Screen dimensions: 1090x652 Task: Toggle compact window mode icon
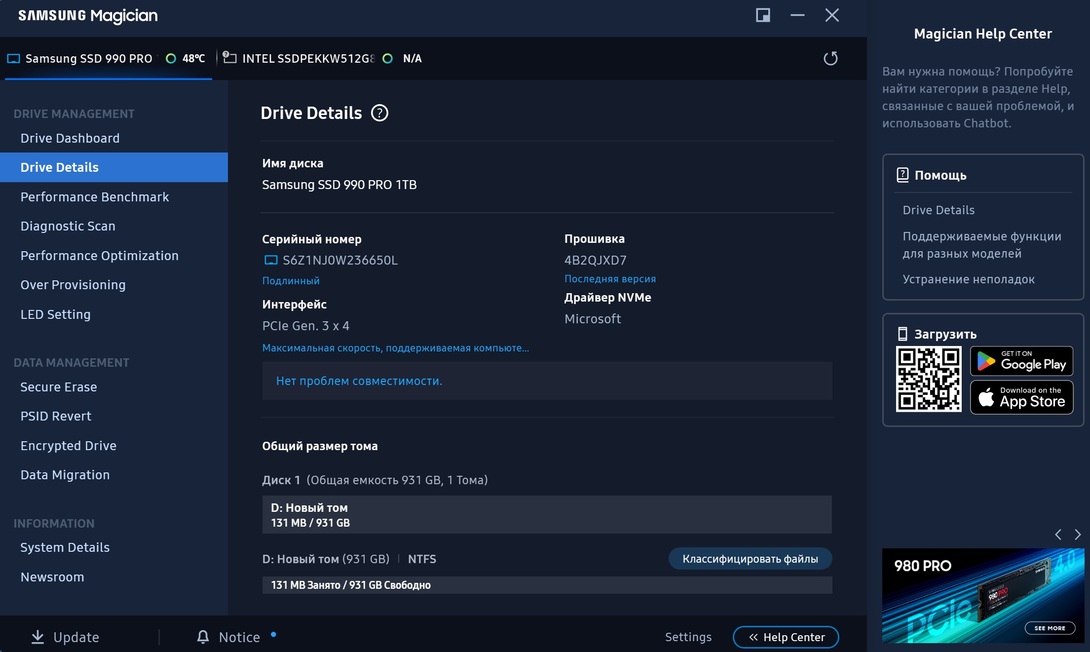coord(763,15)
